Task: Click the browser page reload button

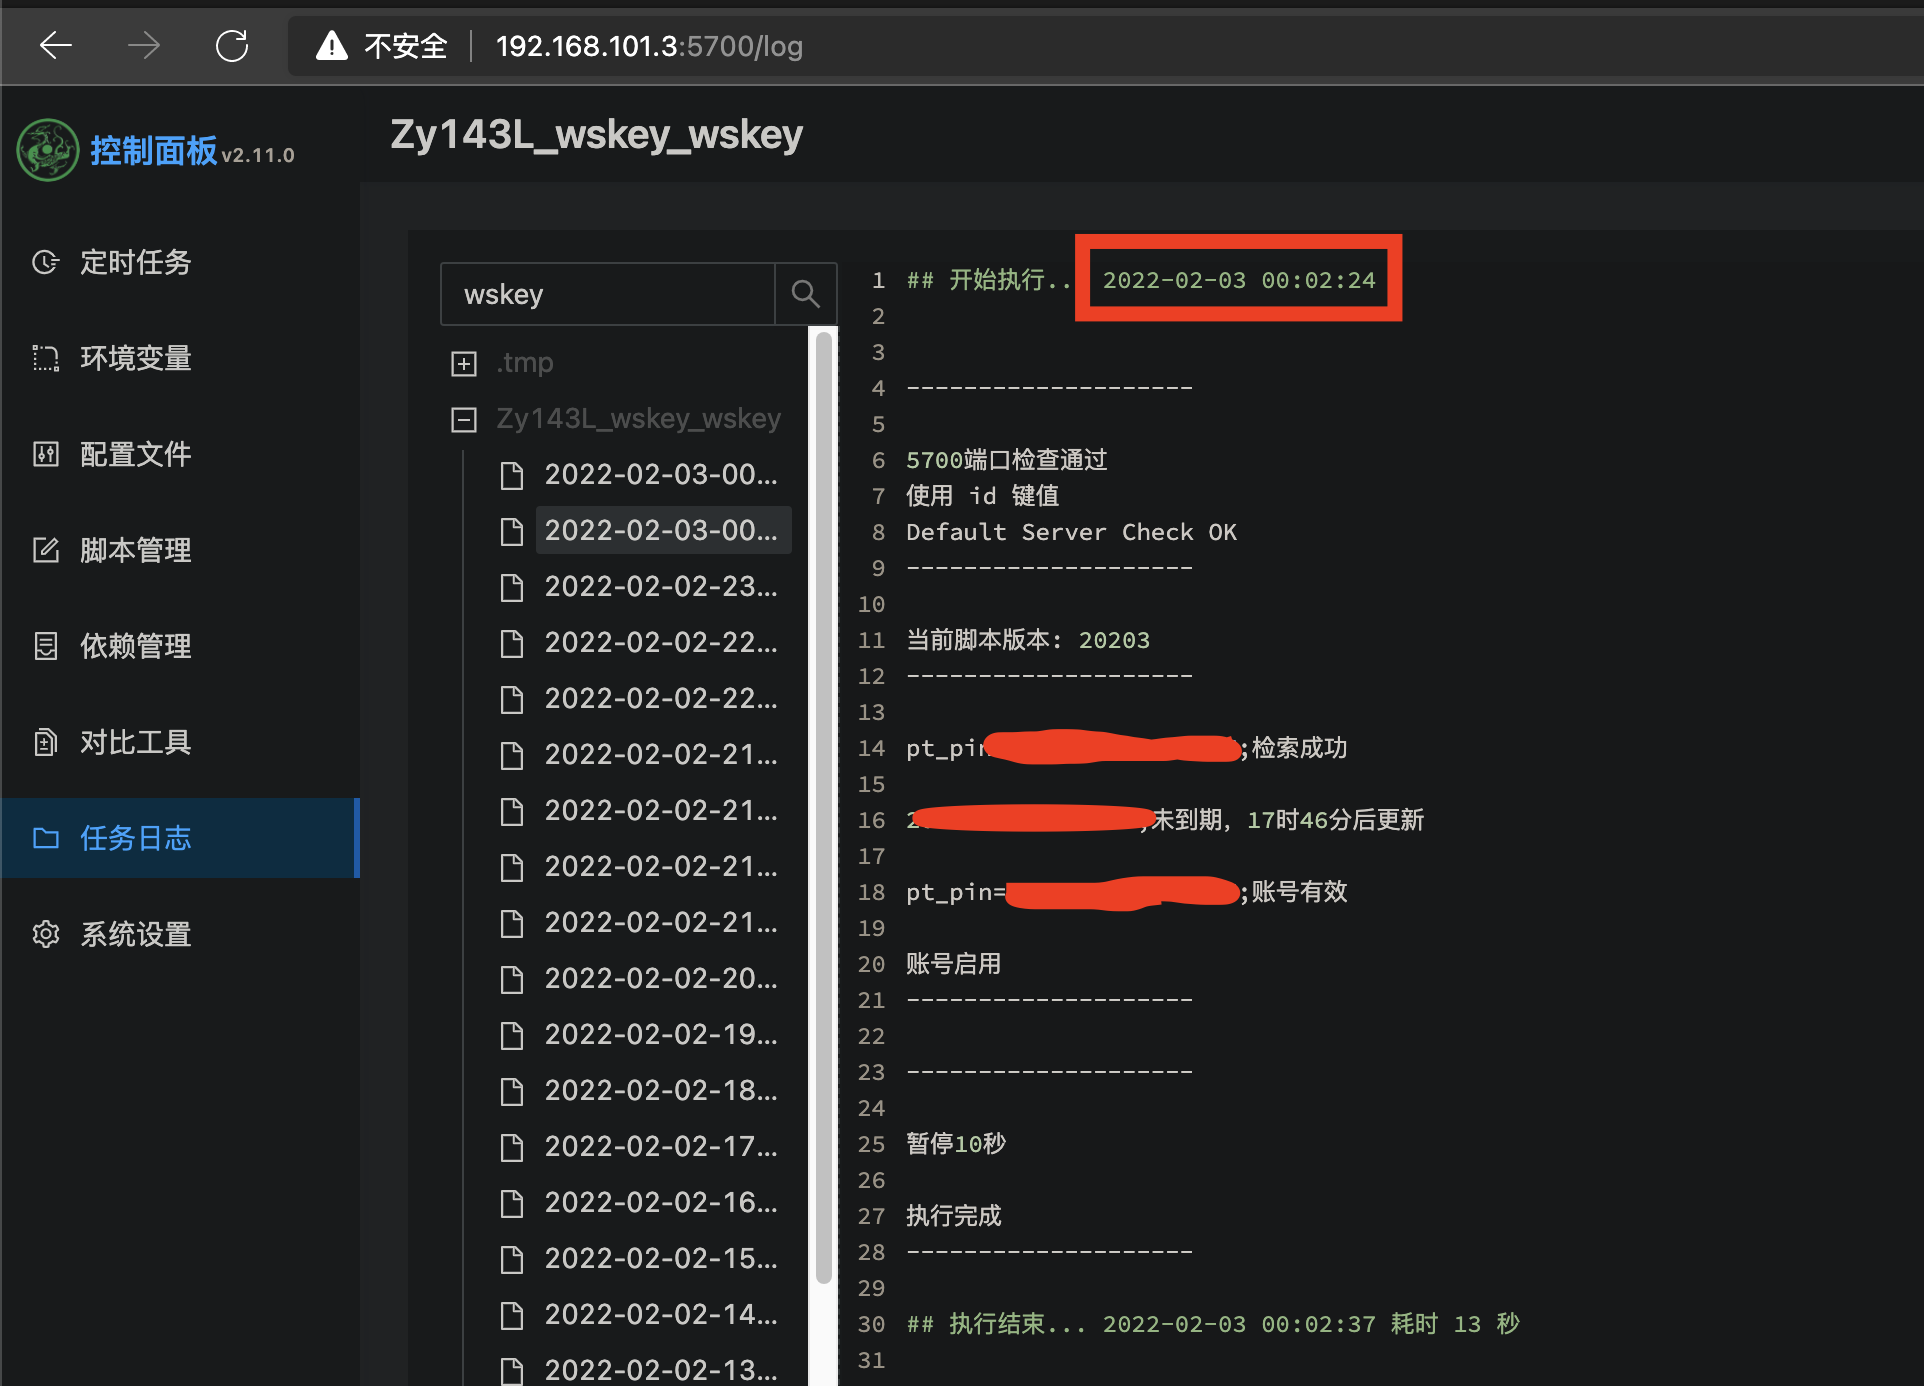Action: point(232,45)
